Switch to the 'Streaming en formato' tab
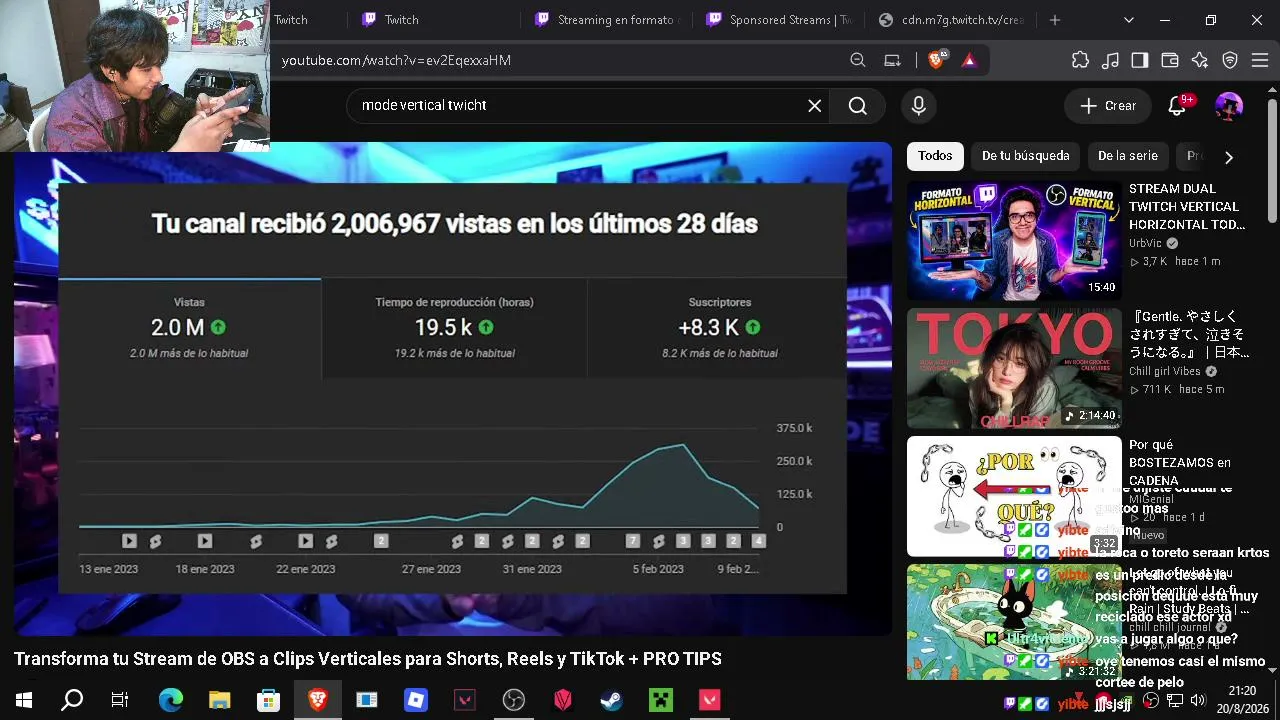 605,20
